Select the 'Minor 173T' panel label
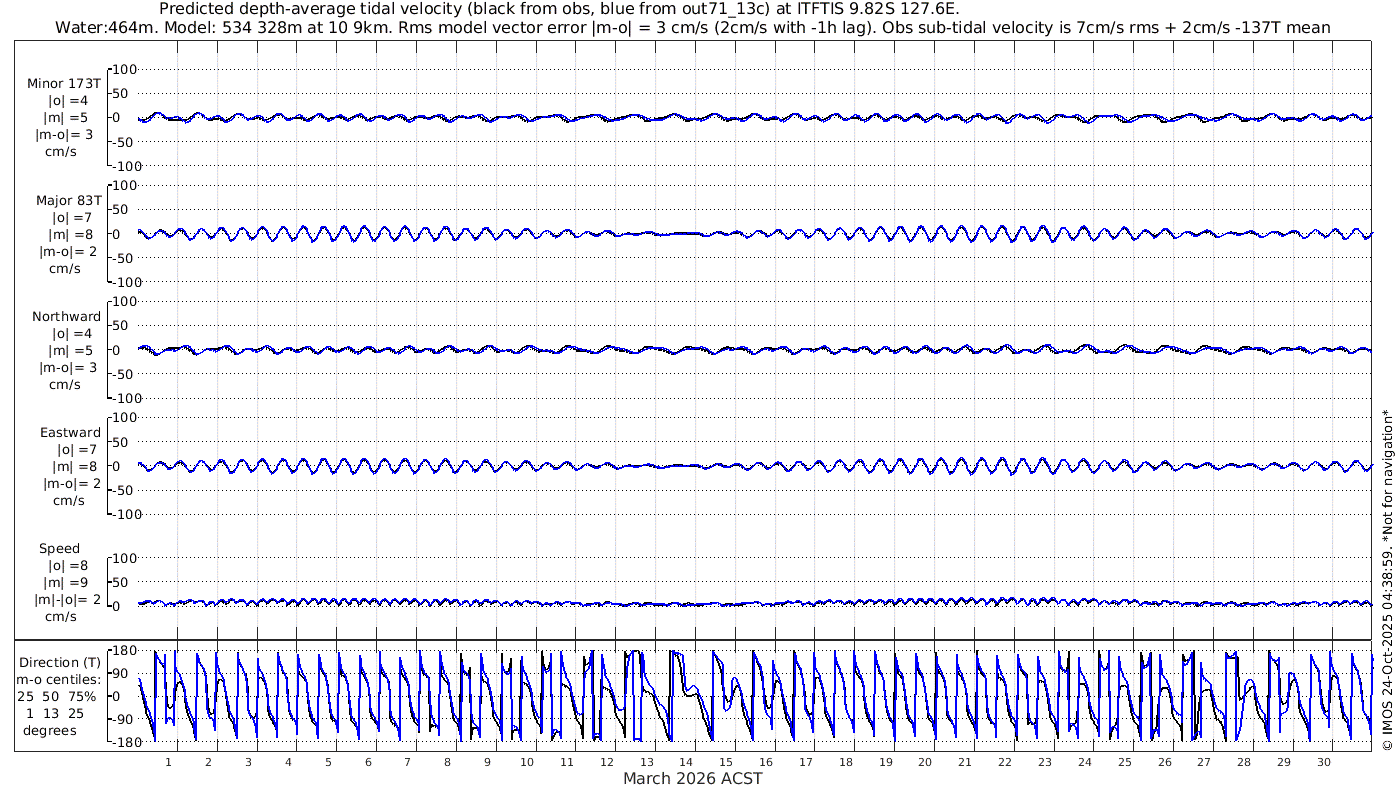 [x=64, y=84]
